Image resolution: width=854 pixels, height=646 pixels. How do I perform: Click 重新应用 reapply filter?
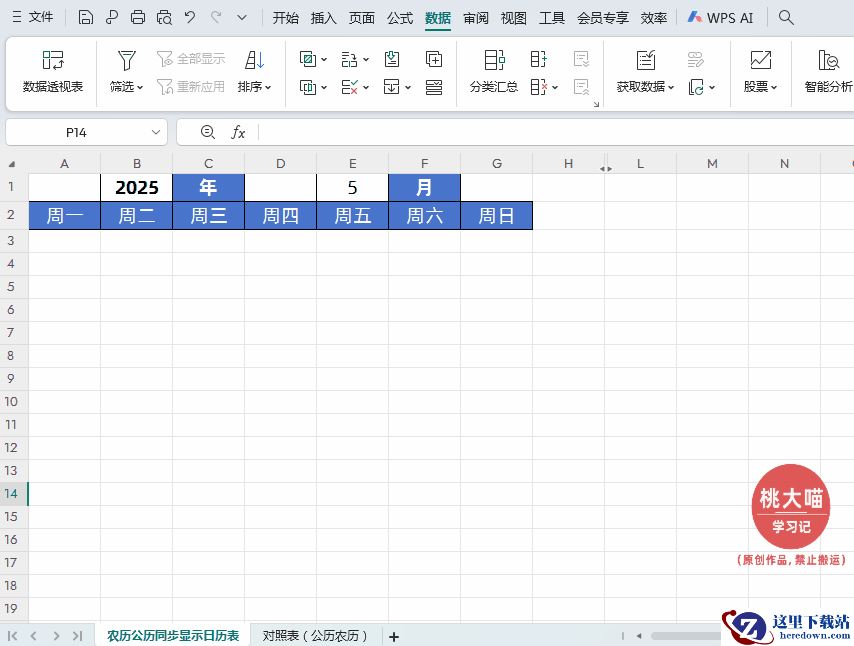tap(191, 87)
